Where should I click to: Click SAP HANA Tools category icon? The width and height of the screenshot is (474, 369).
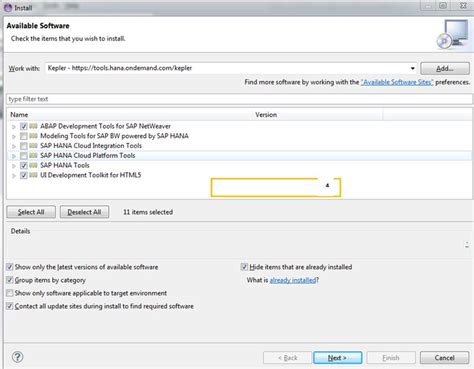click(x=33, y=165)
